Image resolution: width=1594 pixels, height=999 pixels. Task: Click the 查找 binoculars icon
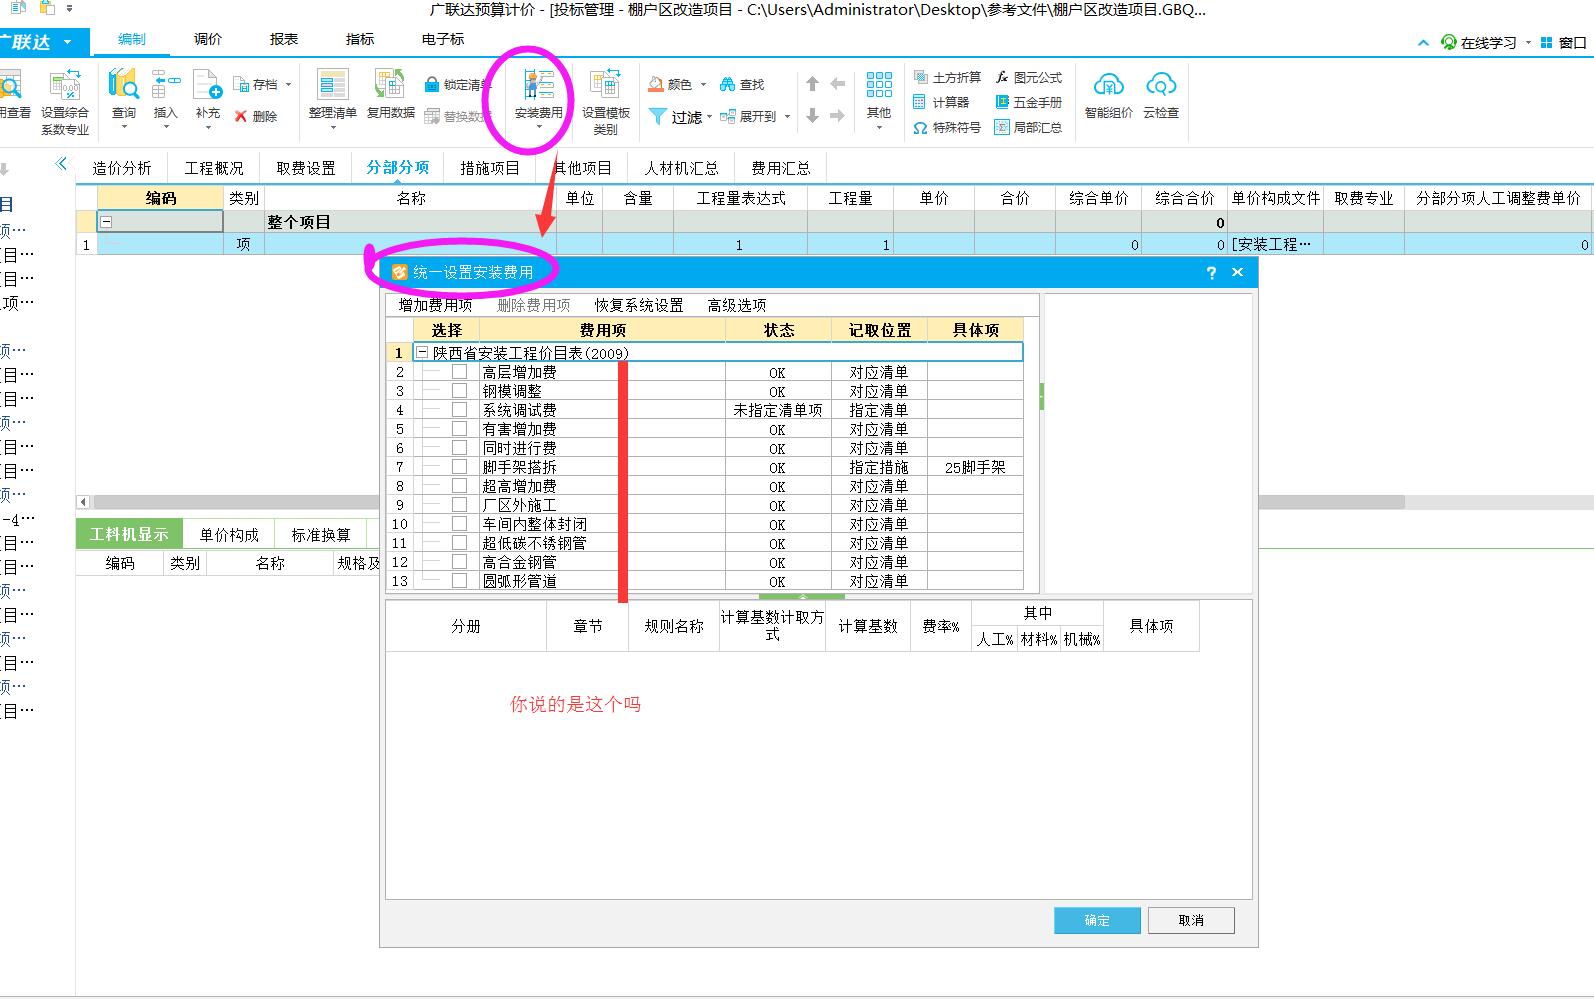pos(727,84)
